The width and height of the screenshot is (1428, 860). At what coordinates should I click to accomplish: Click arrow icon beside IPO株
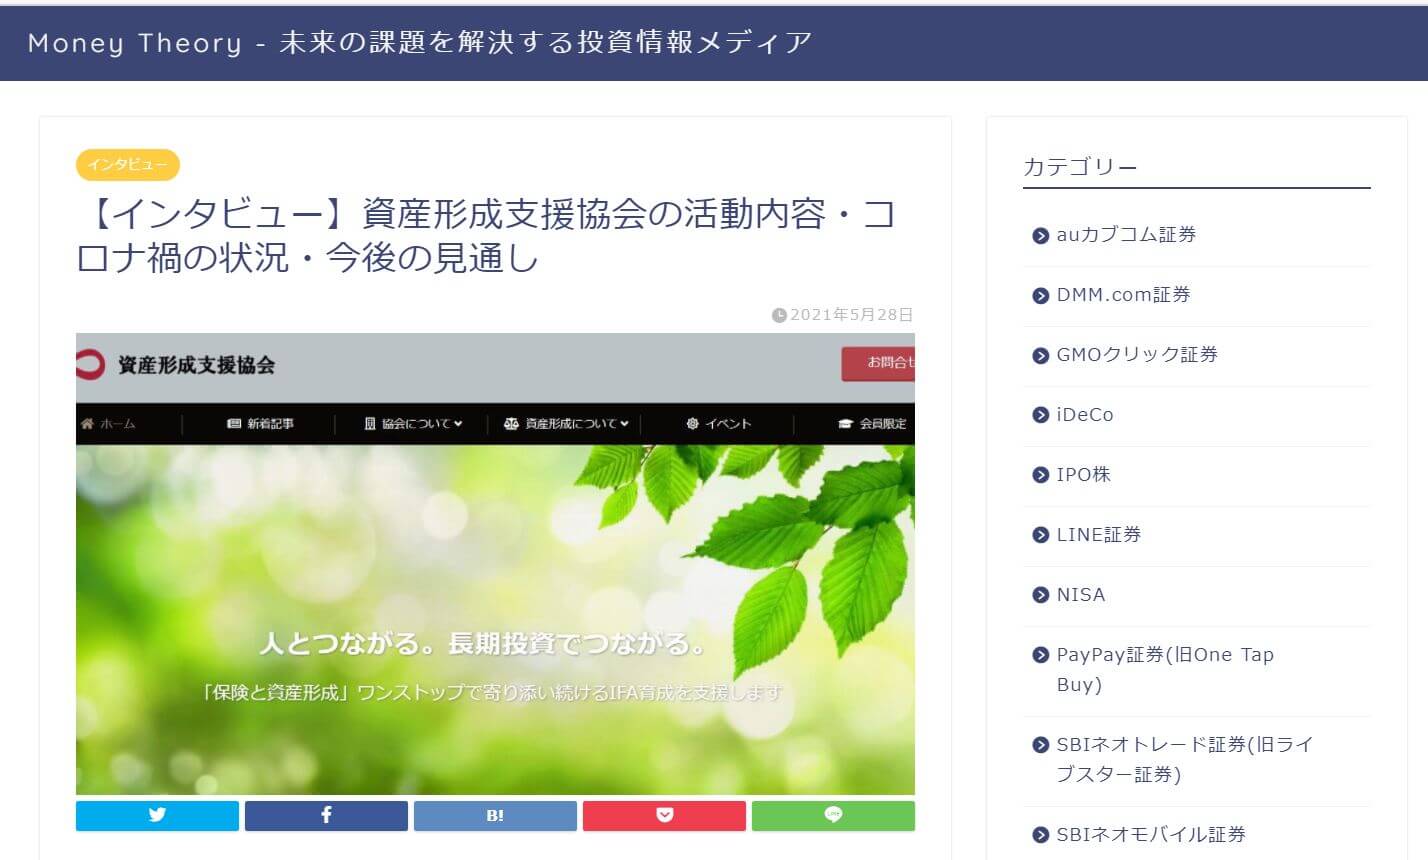click(1040, 476)
